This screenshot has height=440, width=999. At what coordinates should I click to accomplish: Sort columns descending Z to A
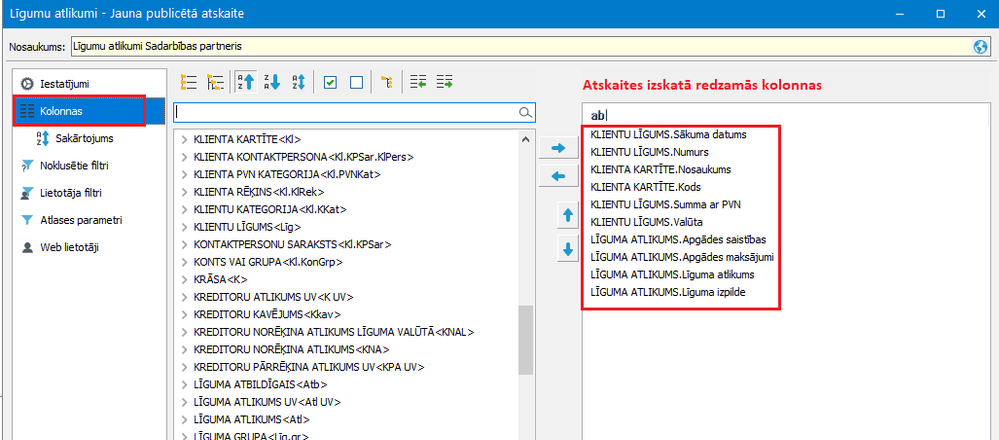(272, 82)
